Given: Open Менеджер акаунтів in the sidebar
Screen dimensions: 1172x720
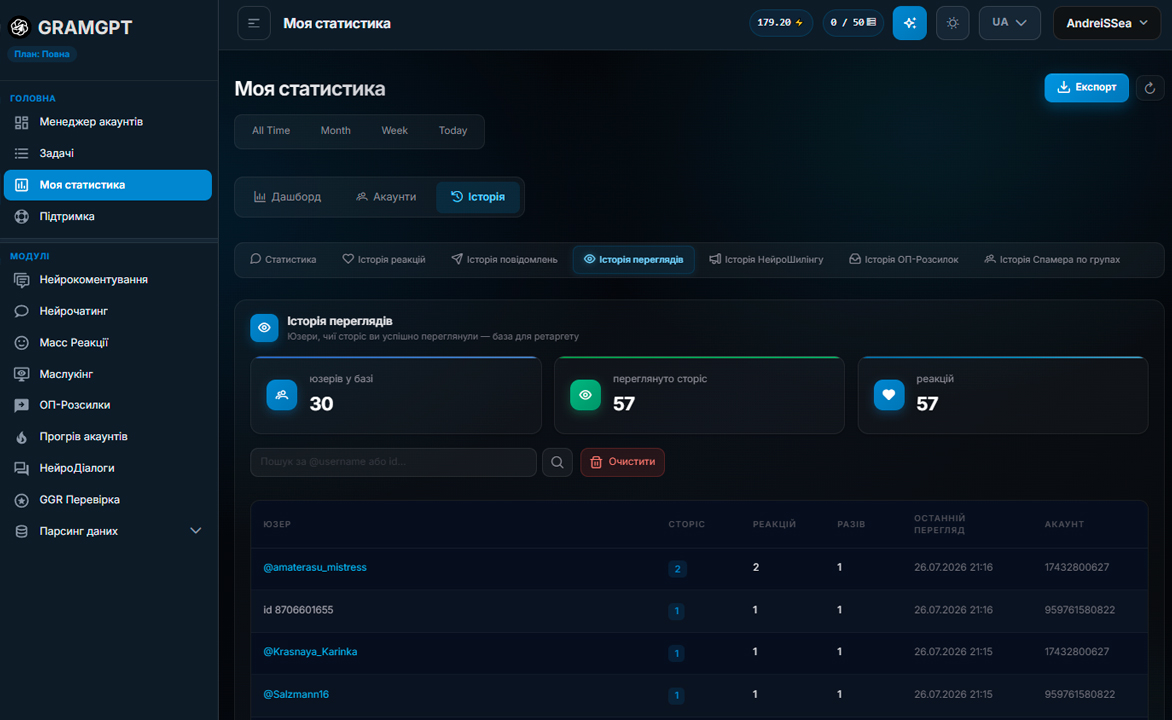Looking at the screenshot, I should [x=108, y=122].
